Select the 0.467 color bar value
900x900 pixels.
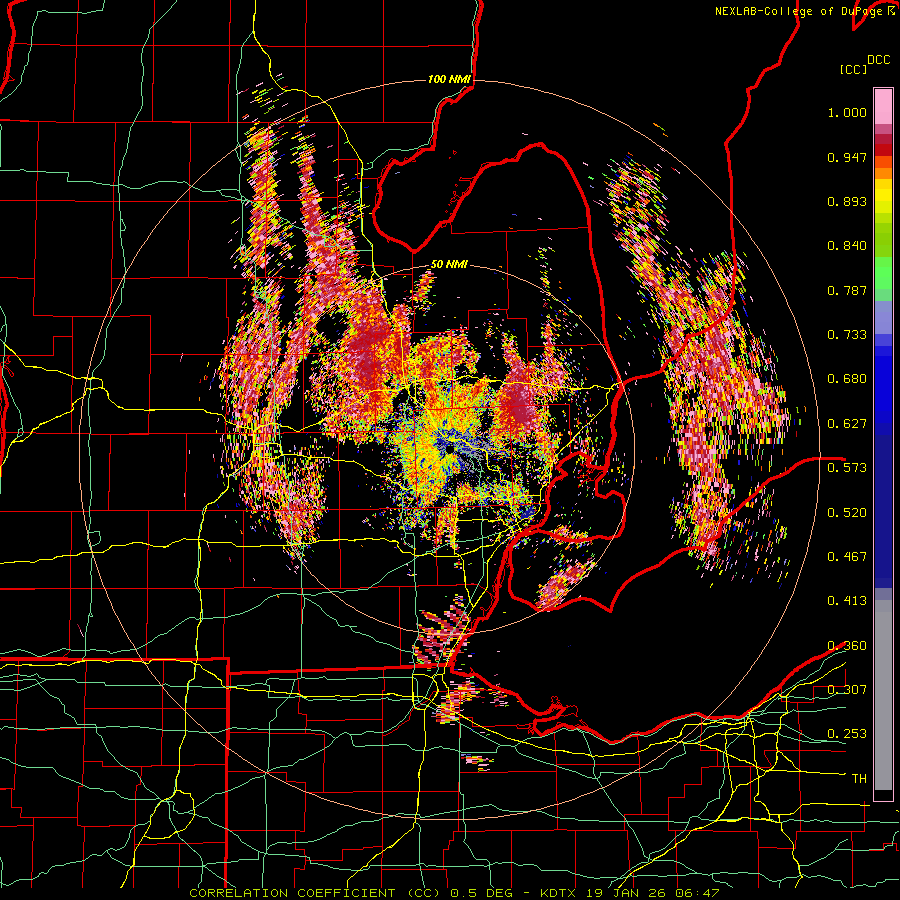click(x=847, y=556)
